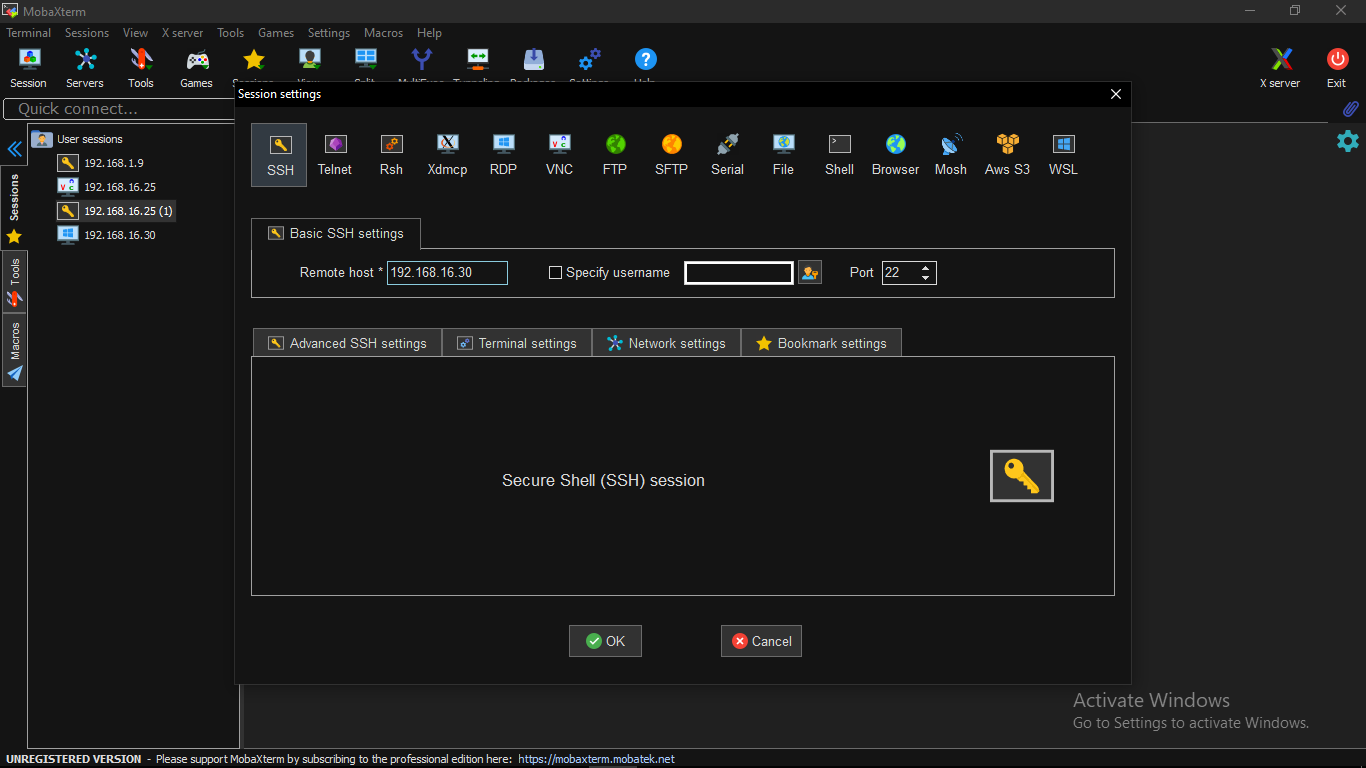Click the star favorites icon in sidebar
Image resolution: width=1366 pixels, height=768 pixels.
(14, 237)
